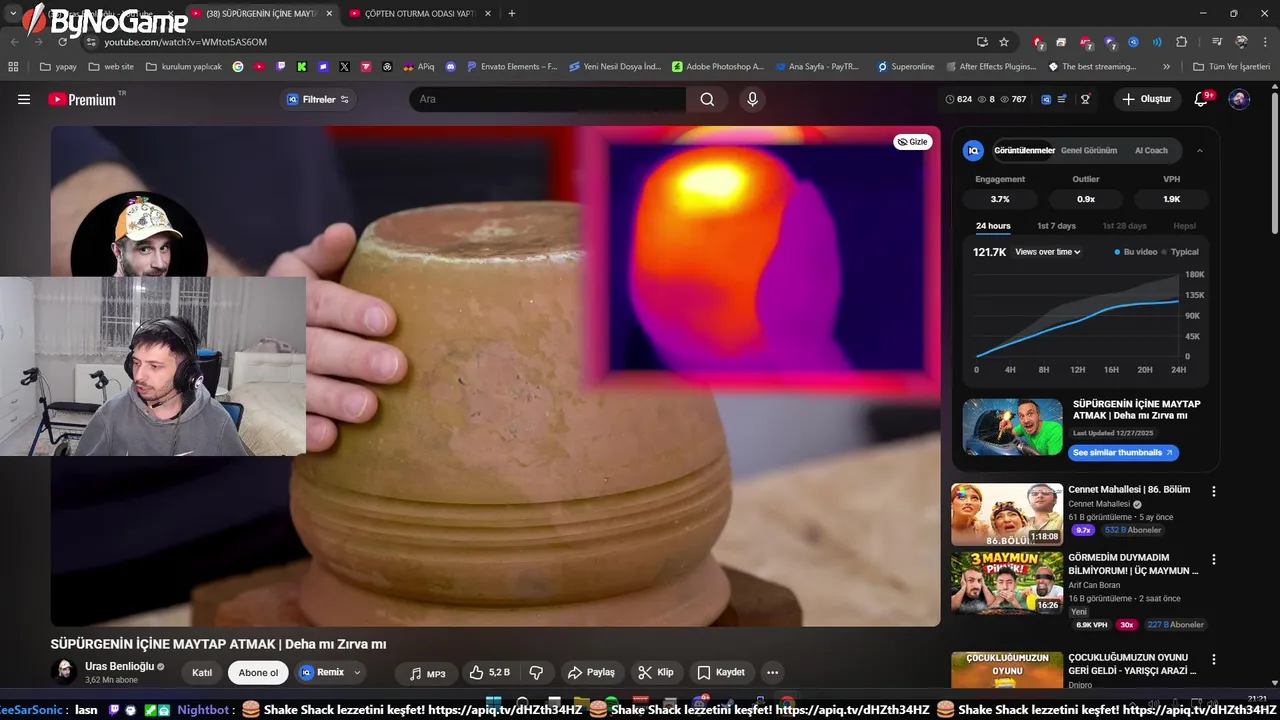Switch to ÇÖPTEN OTURMA ODASI browser tab
Image resolution: width=1280 pixels, height=720 pixels.
(420, 14)
